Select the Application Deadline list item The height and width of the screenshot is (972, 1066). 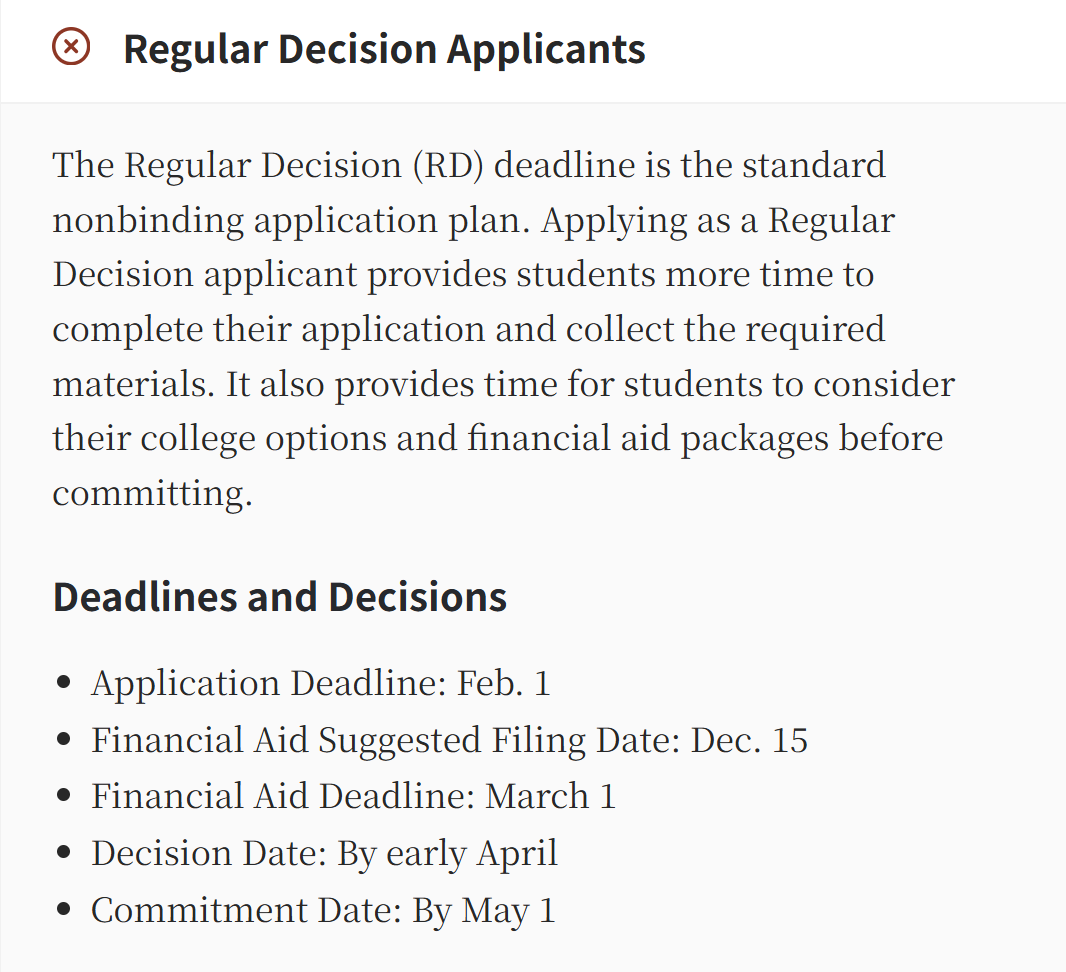pyautogui.click(x=321, y=682)
